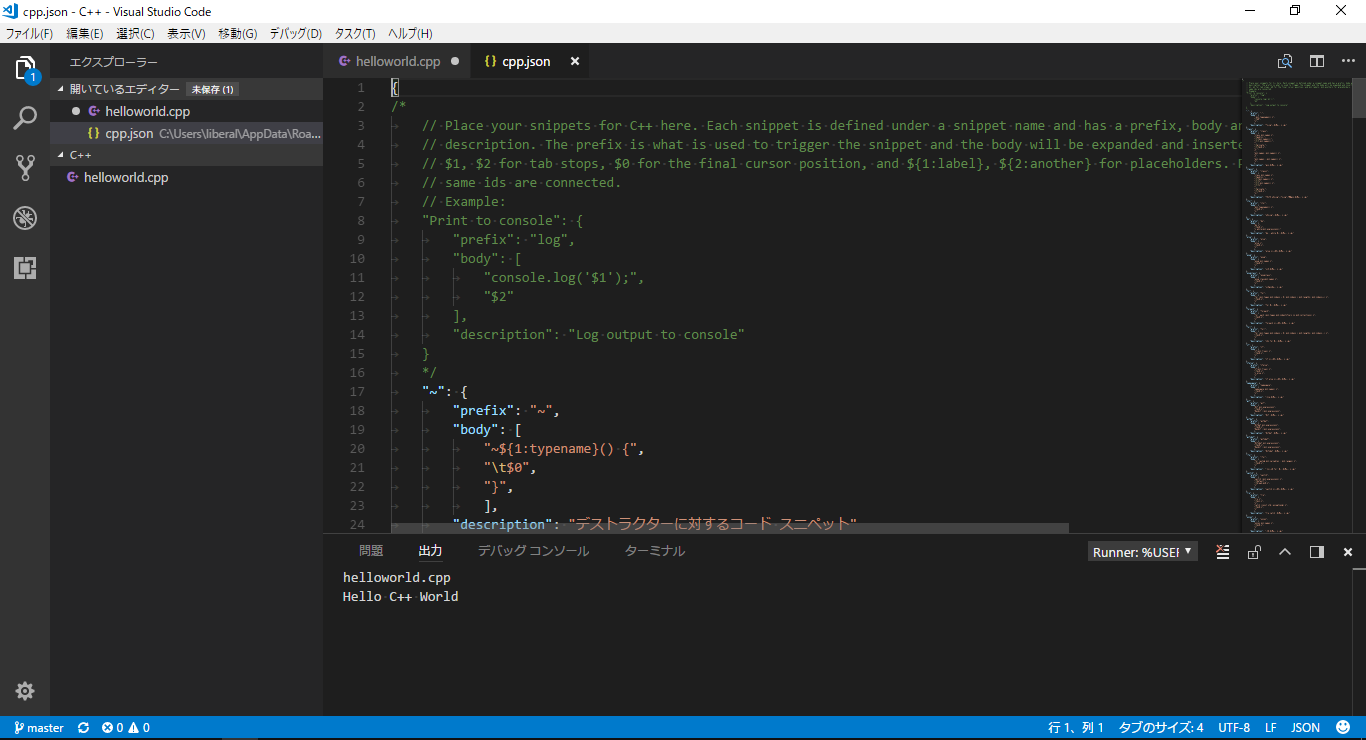Viewport: 1366px width, 740px height.
Task: Click the 行 1、列 1 cursor position
Action: click(1076, 728)
